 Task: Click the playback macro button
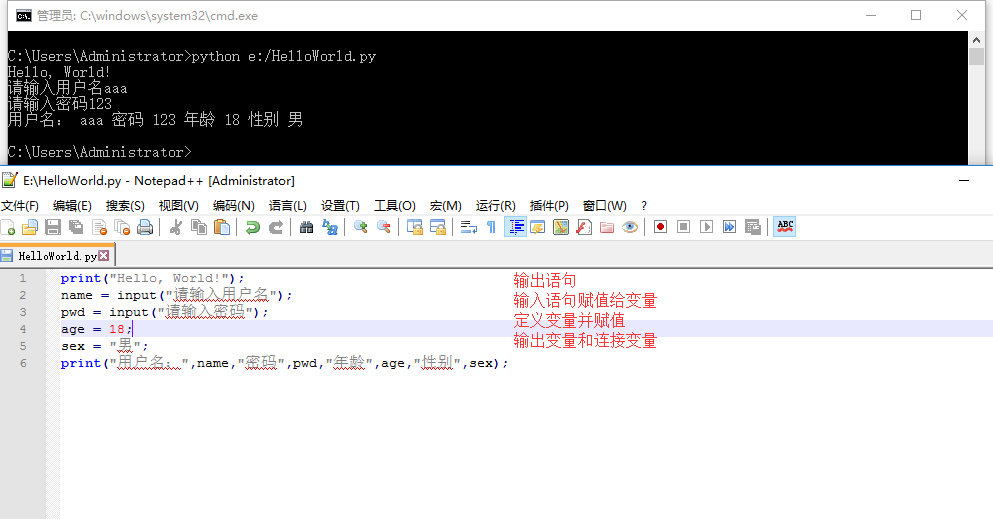coord(707,227)
